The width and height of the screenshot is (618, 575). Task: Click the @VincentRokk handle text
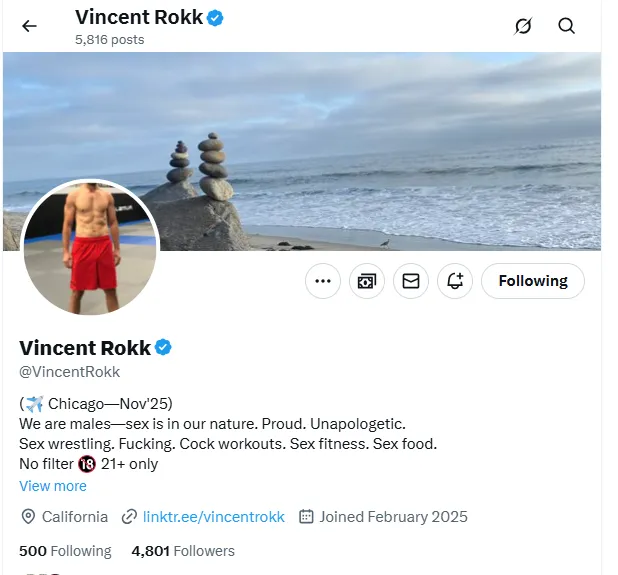point(70,372)
